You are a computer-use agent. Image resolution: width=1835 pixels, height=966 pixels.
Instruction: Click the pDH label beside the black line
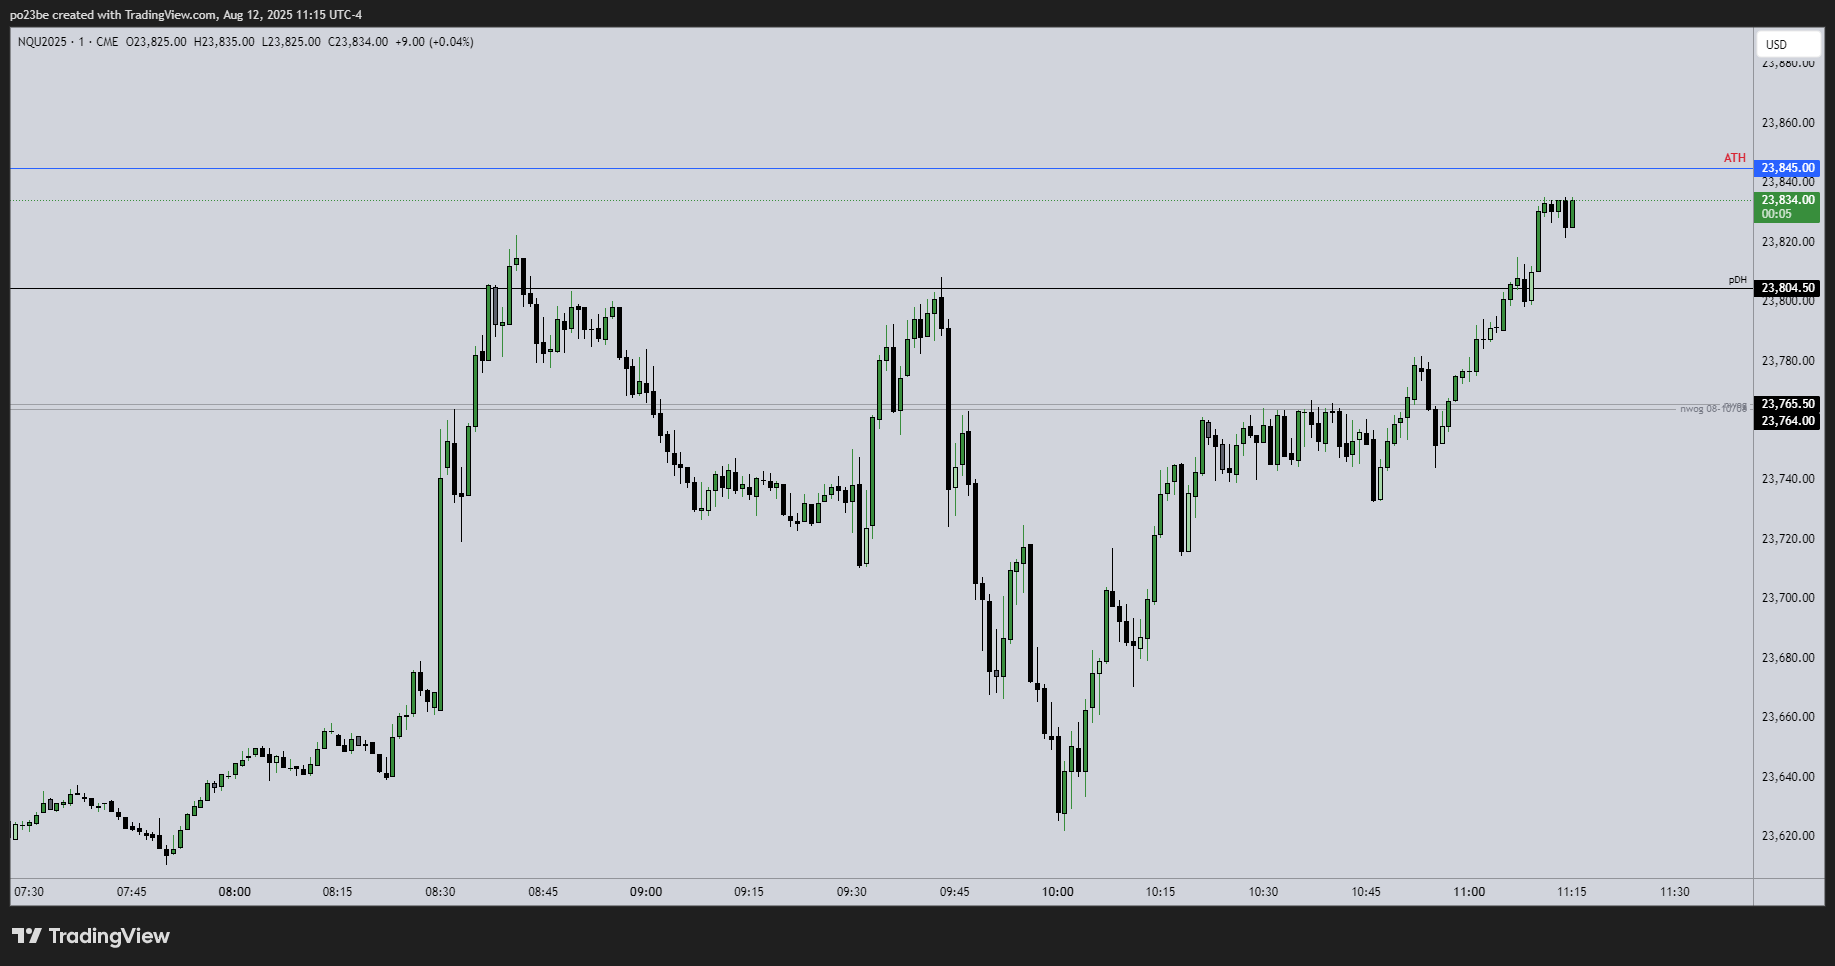(1737, 280)
